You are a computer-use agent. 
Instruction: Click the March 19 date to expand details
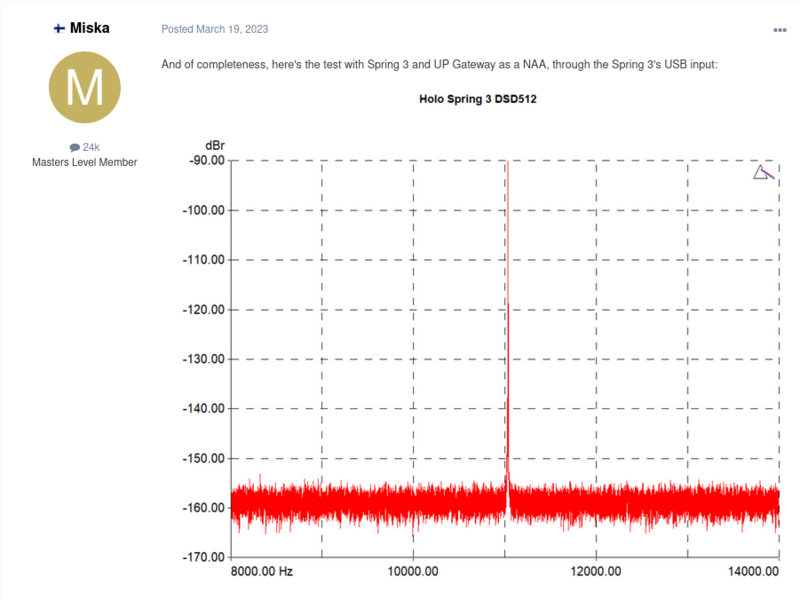pos(214,29)
